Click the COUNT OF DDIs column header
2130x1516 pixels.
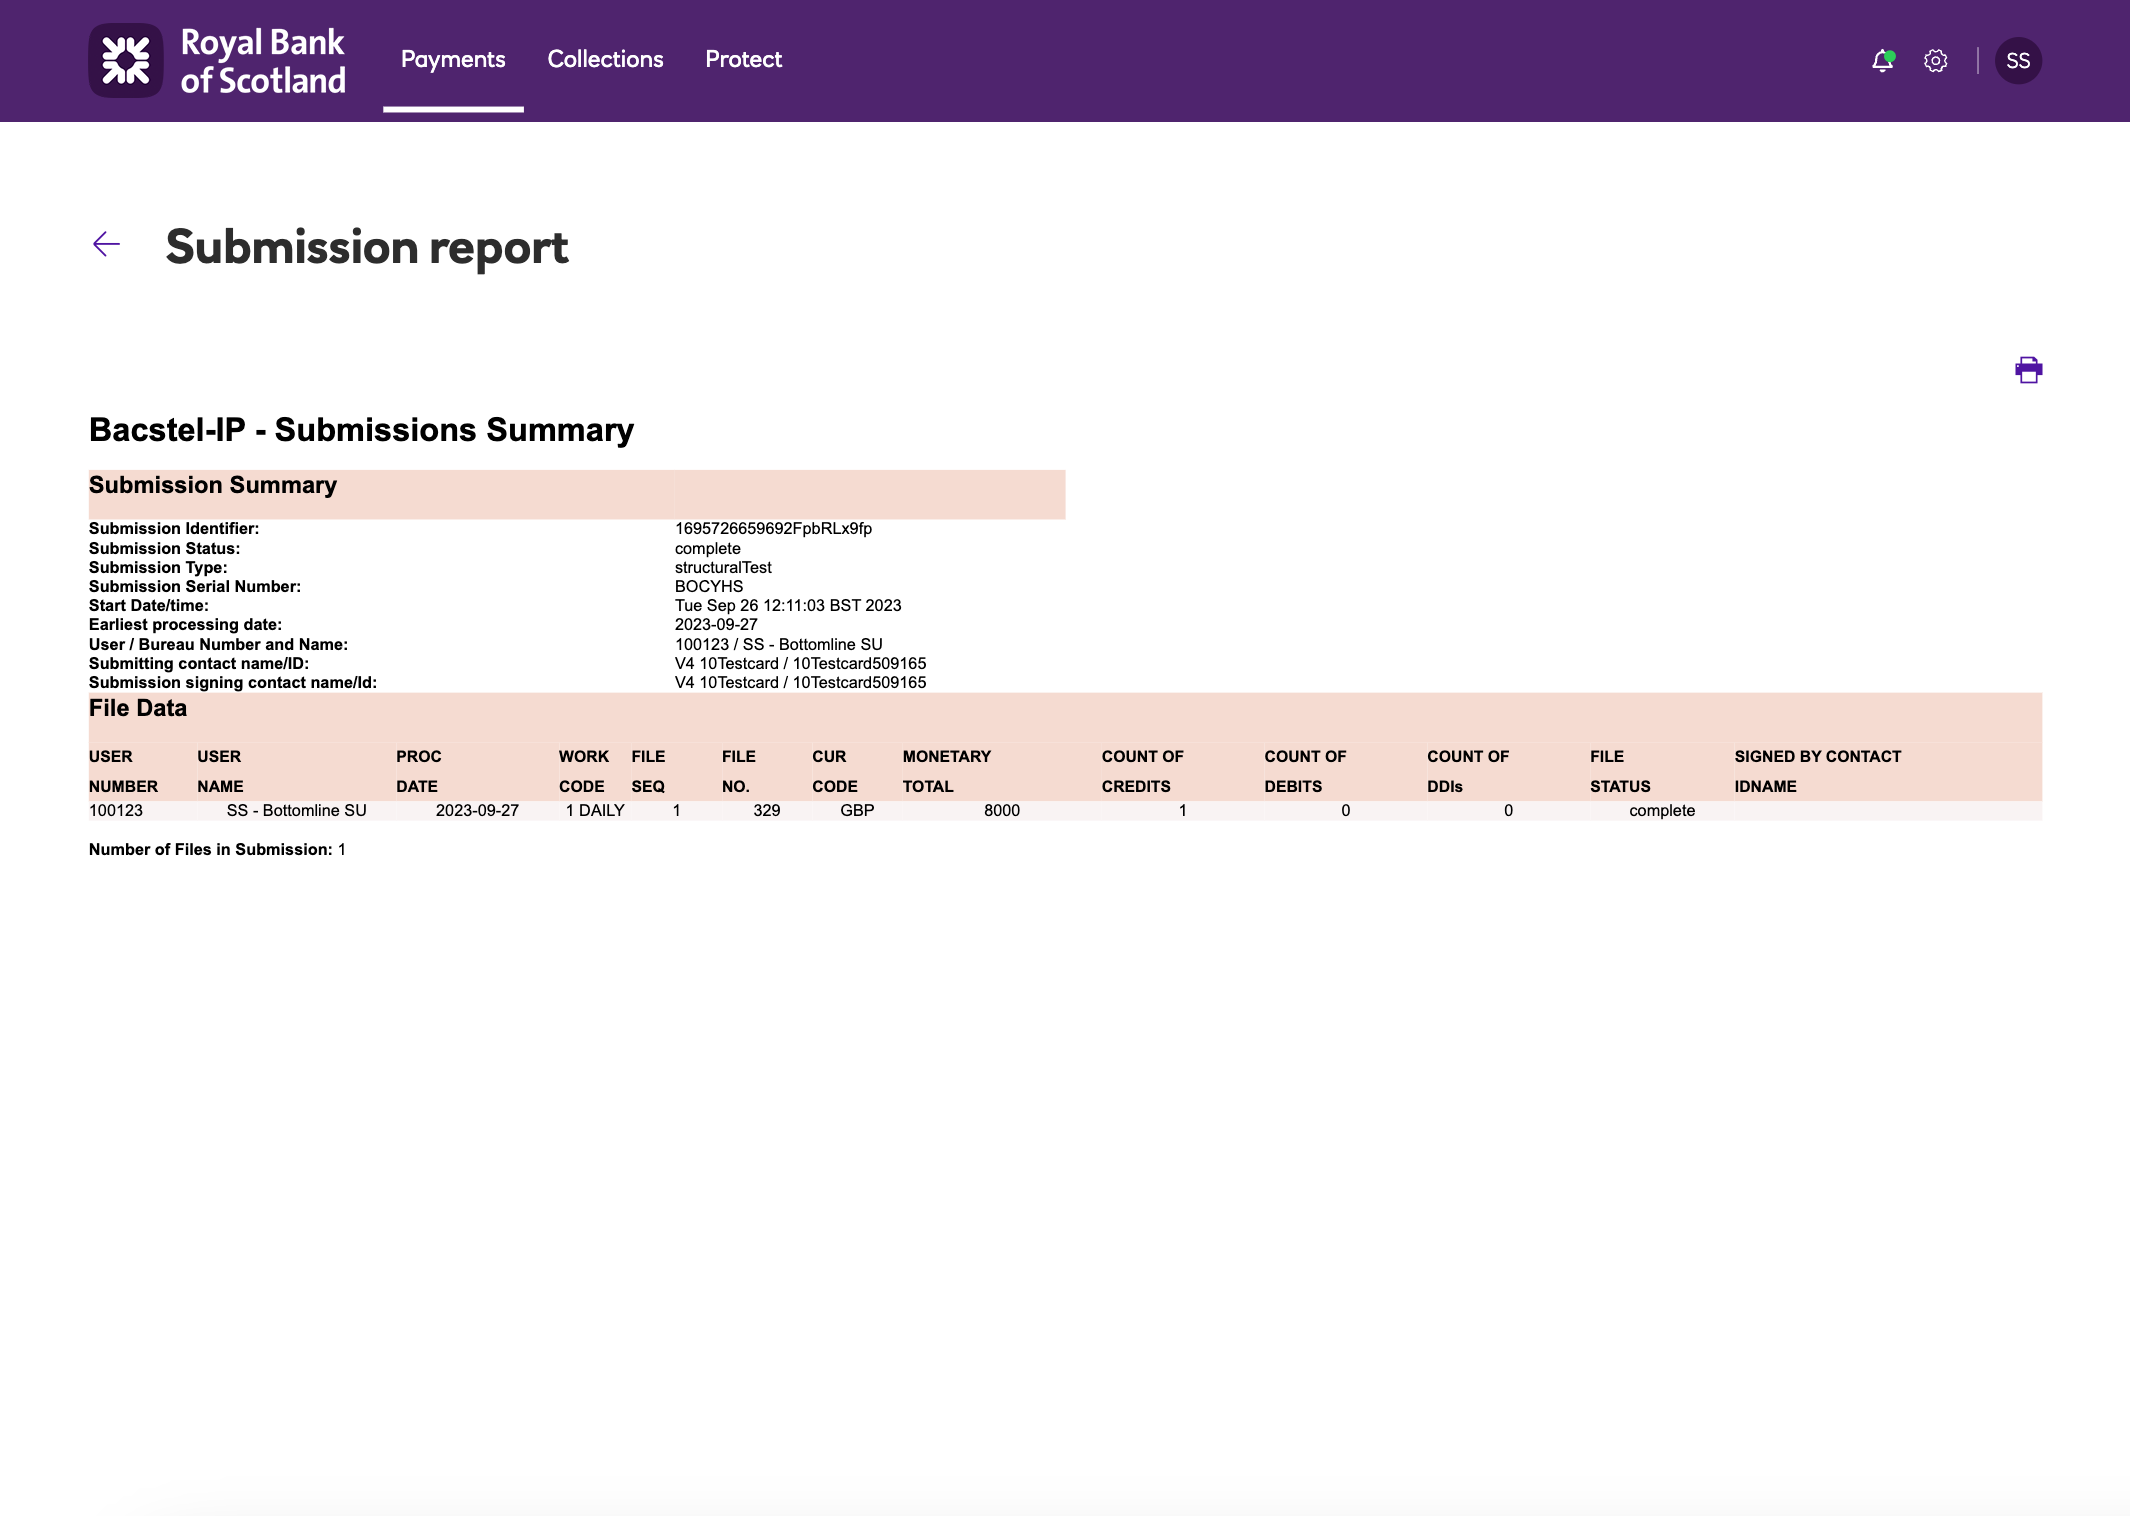point(1468,771)
